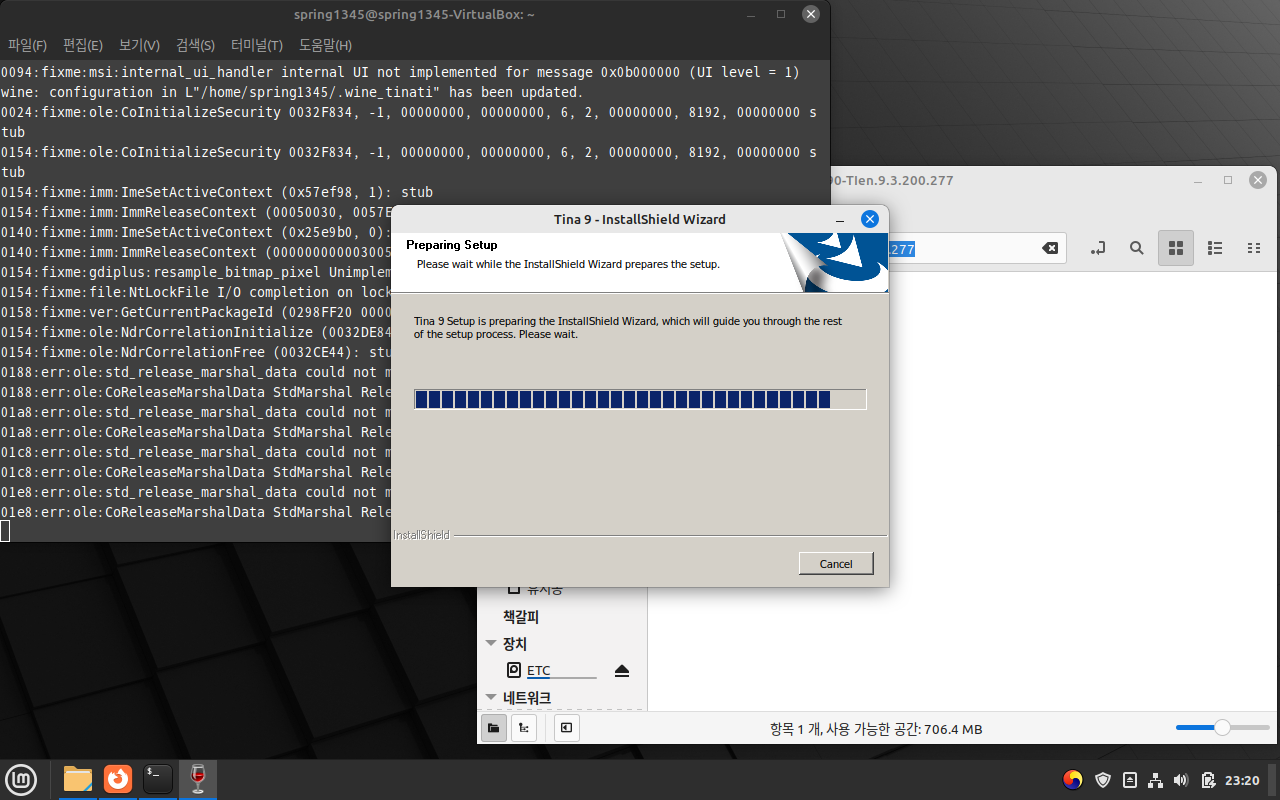
Task: Open the removable drives tray icon
Action: 1129,780
